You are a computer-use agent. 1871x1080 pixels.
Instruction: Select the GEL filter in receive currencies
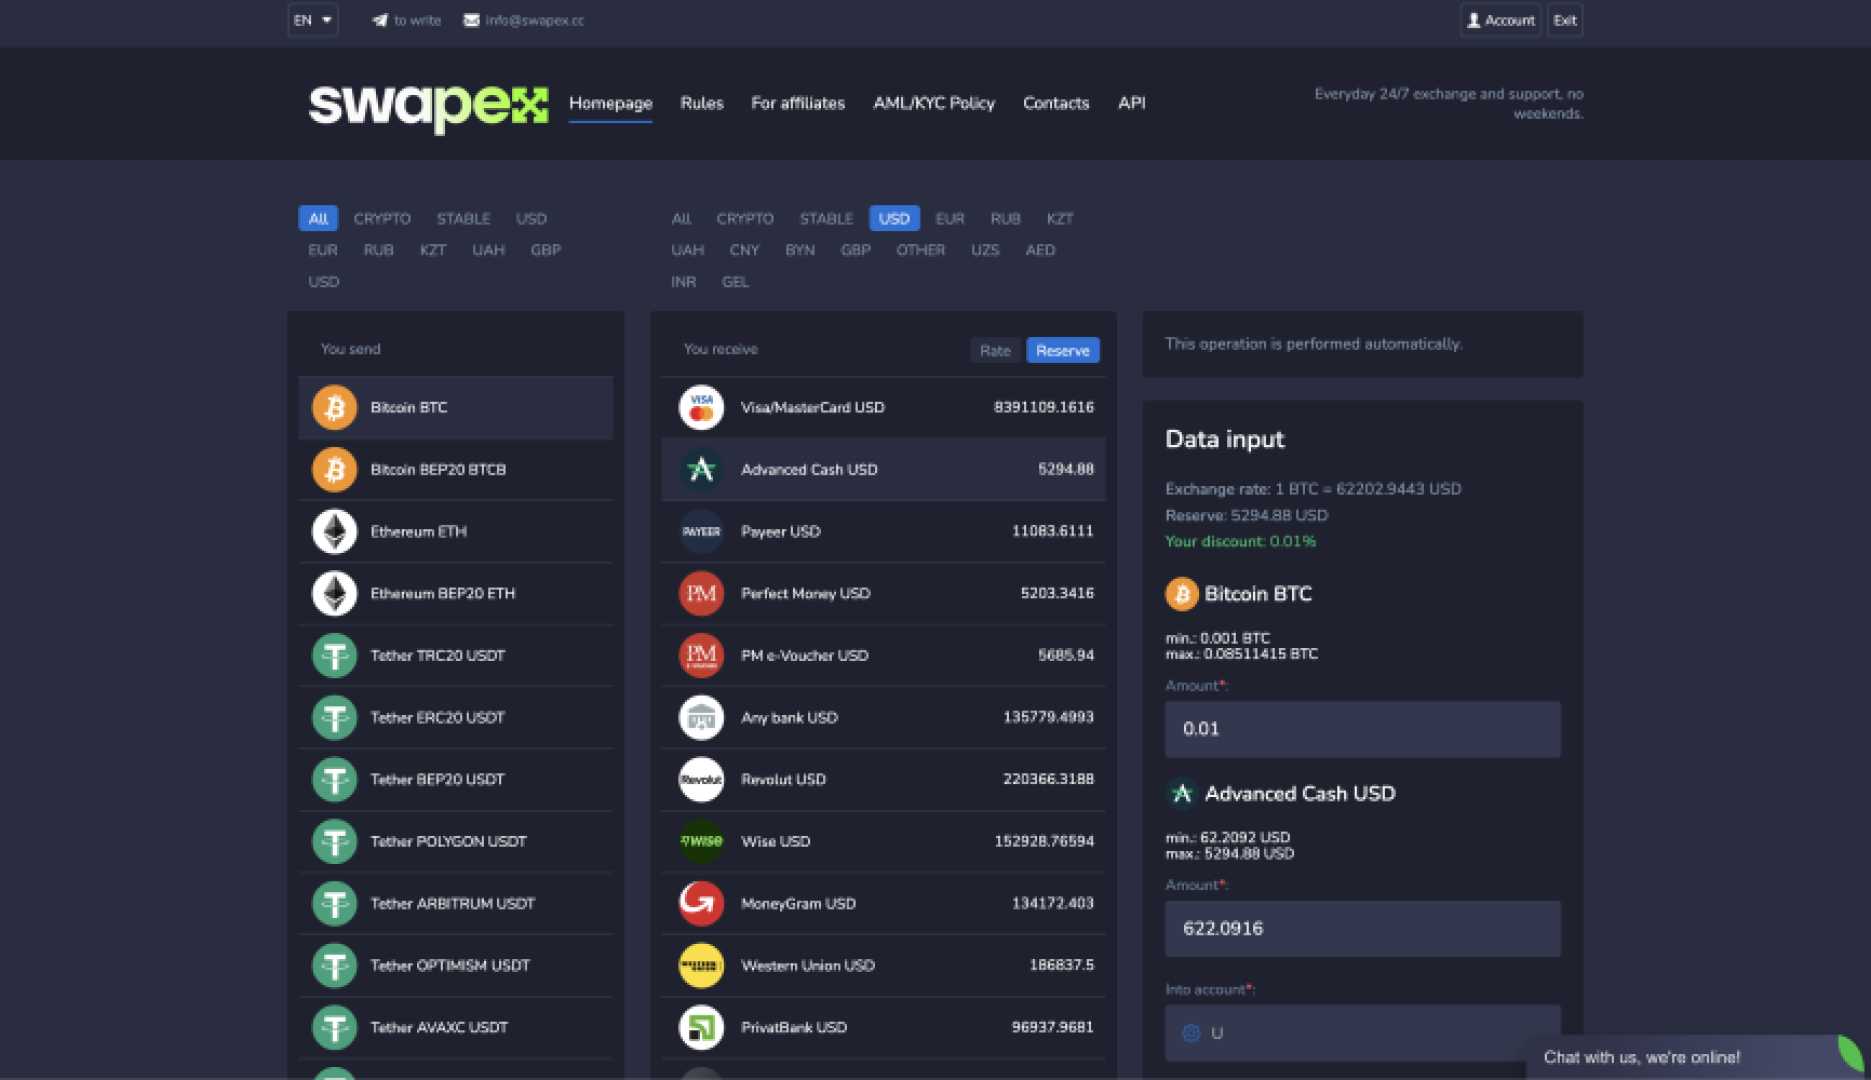(735, 282)
